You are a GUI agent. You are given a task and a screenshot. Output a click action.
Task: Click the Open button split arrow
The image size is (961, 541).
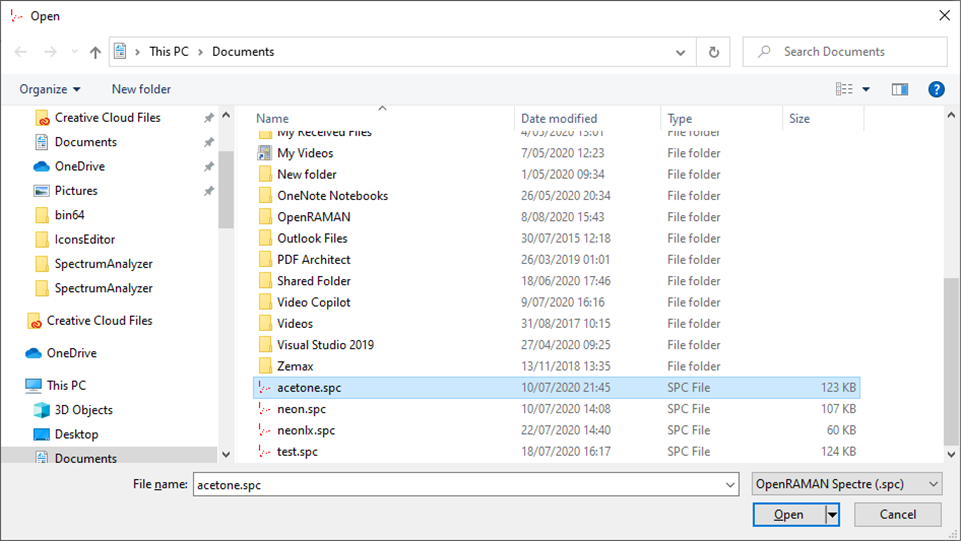click(x=831, y=515)
